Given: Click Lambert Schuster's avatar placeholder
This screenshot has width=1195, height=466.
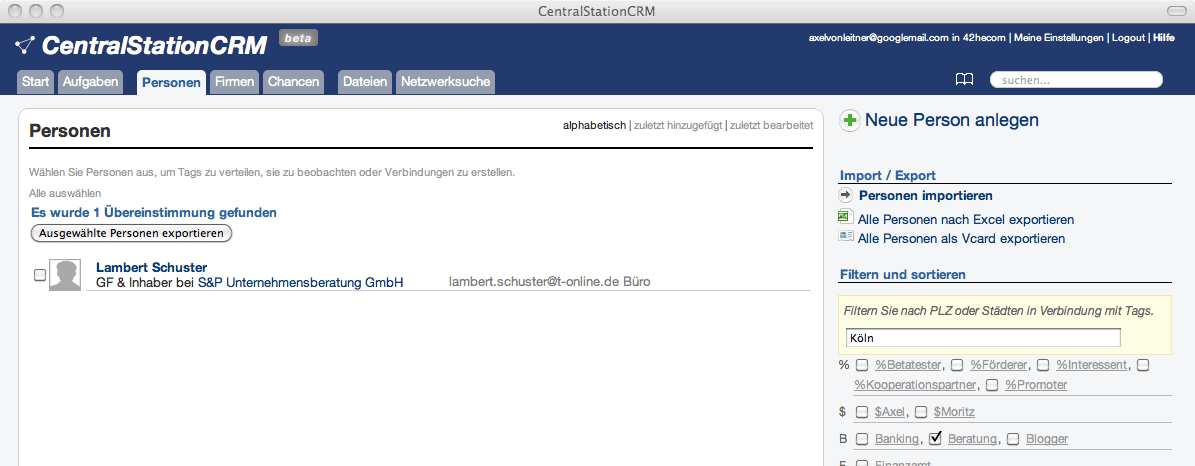Looking at the screenshot, I should (65, 275).
